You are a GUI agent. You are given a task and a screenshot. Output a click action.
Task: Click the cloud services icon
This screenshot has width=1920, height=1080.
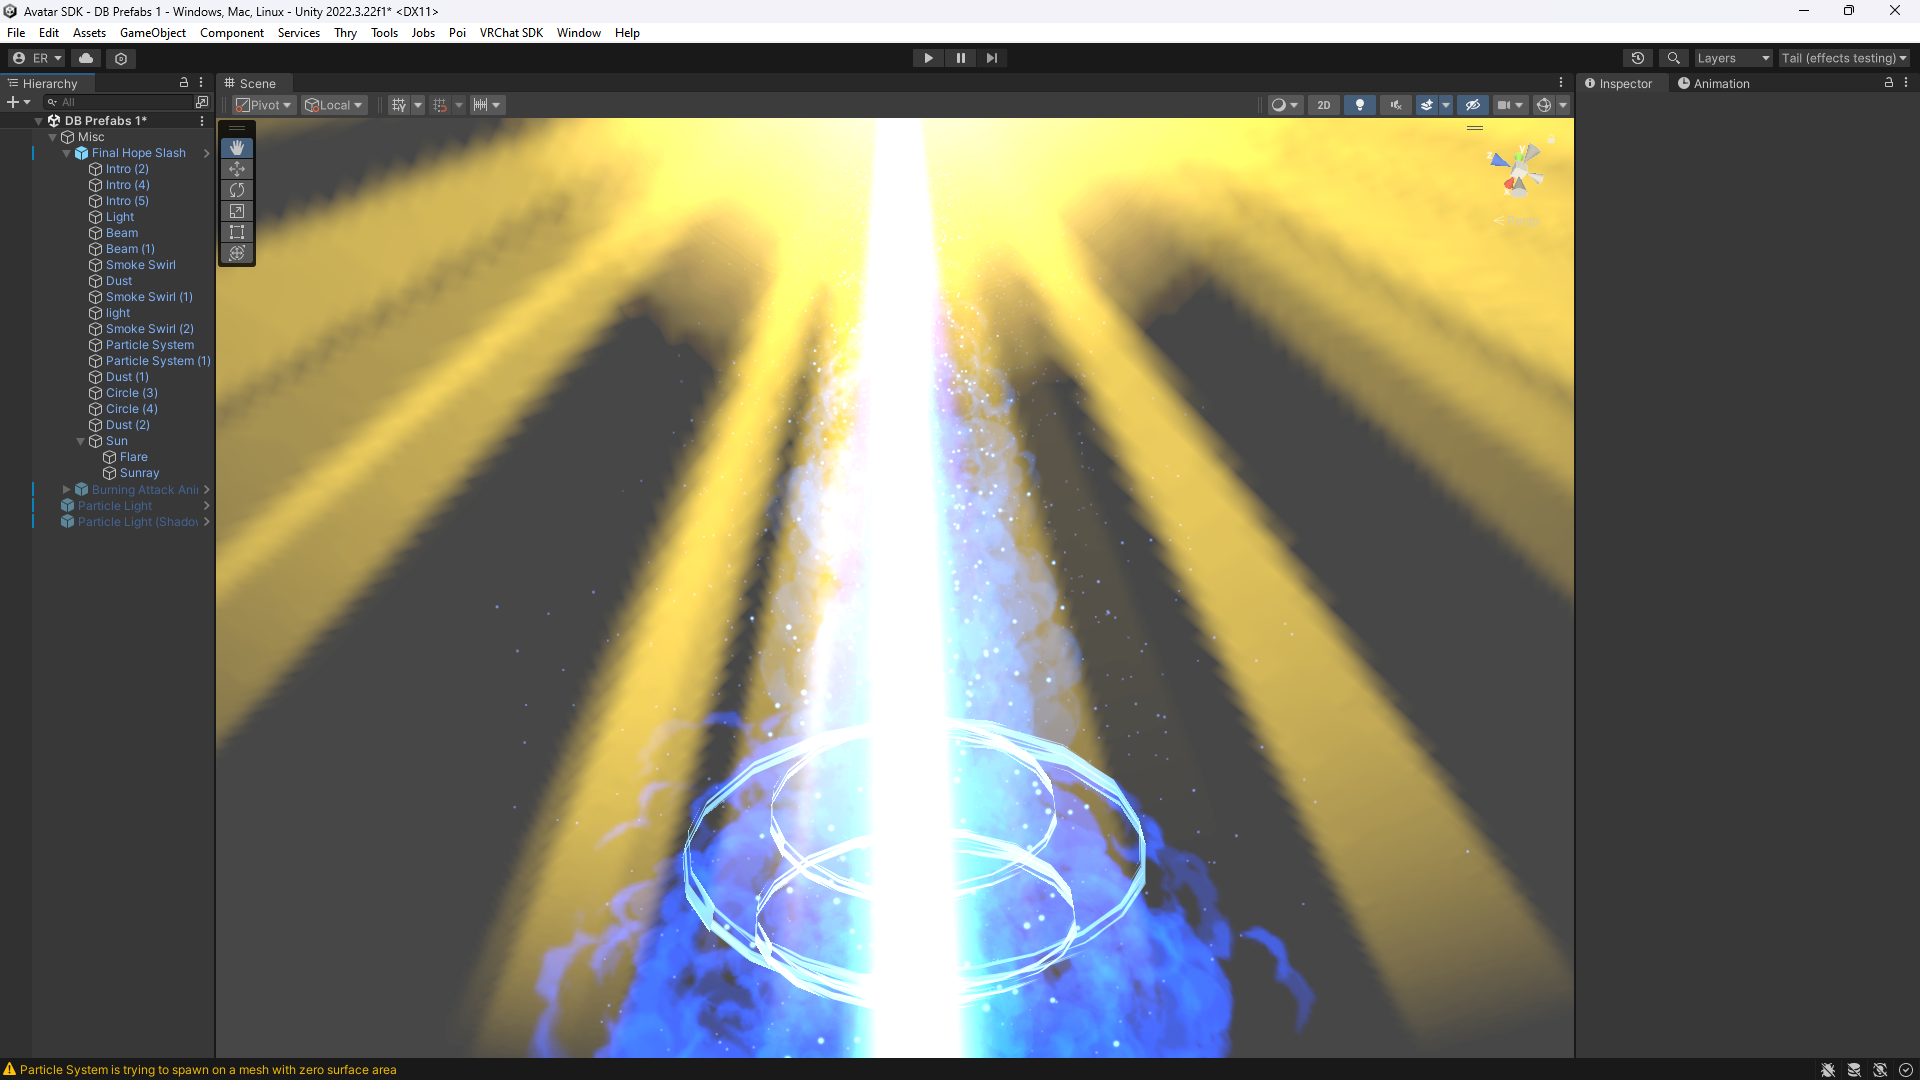[86, 58]
